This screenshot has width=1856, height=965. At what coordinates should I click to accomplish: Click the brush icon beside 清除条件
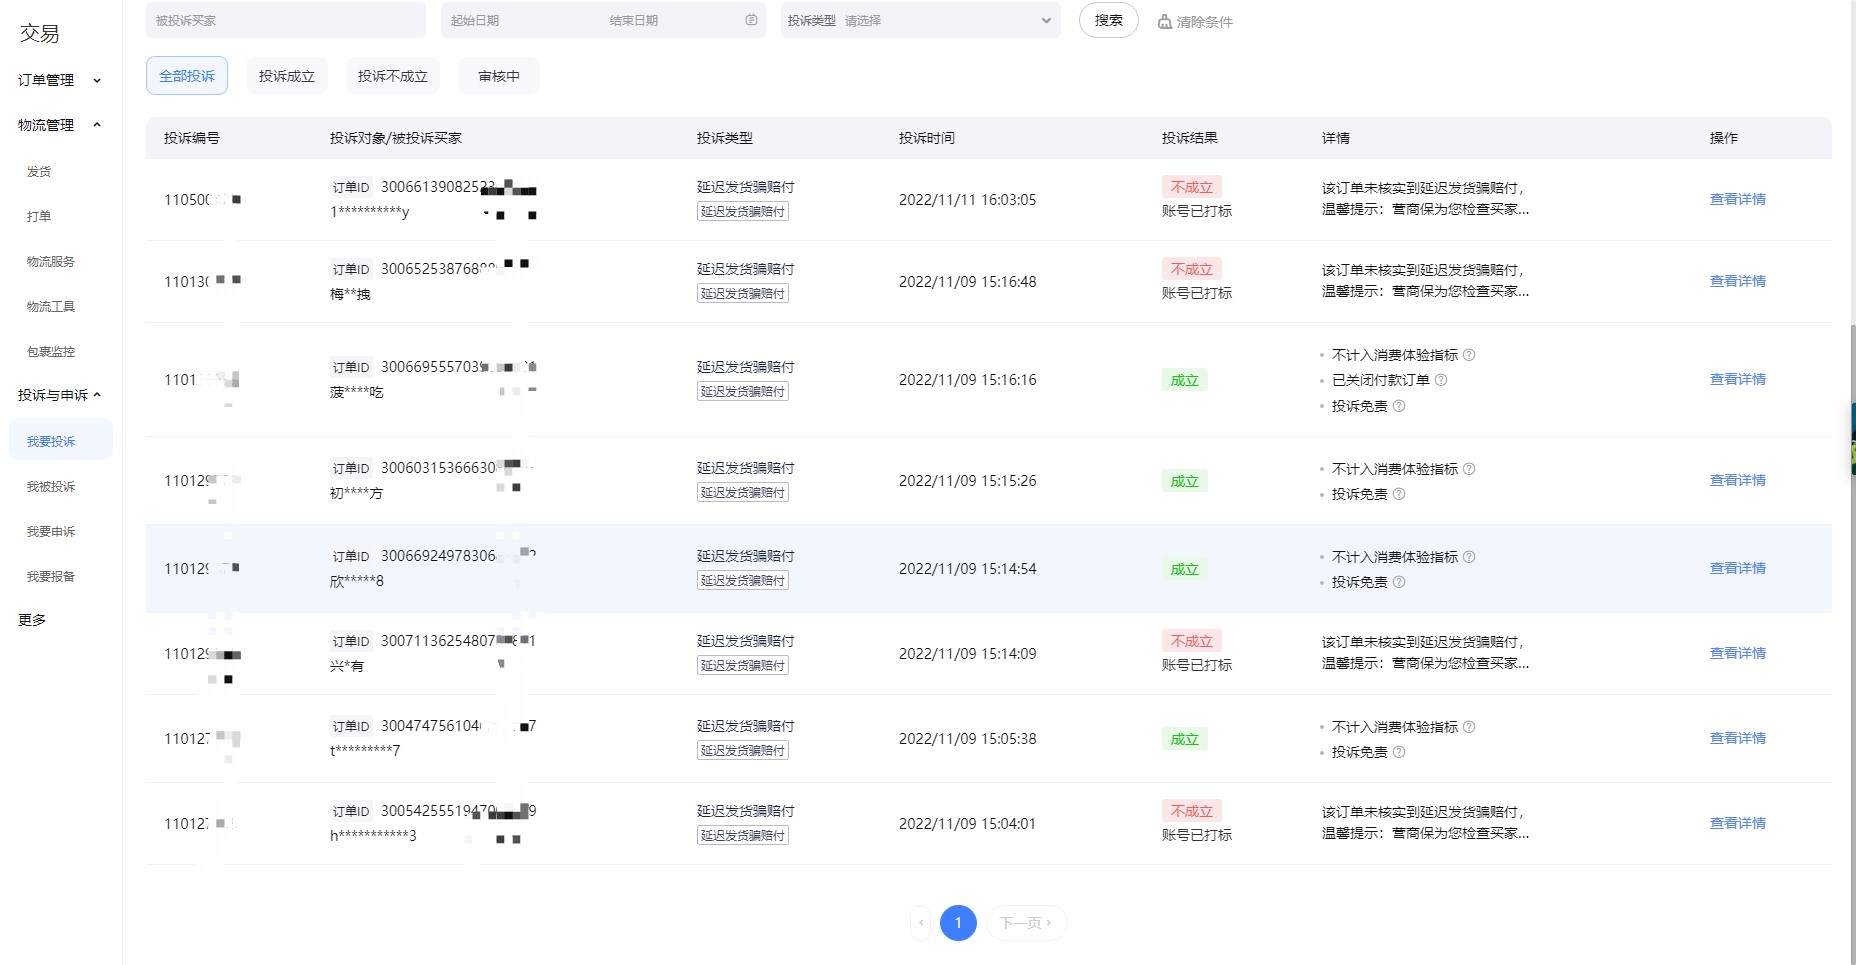click(1163, 20)
